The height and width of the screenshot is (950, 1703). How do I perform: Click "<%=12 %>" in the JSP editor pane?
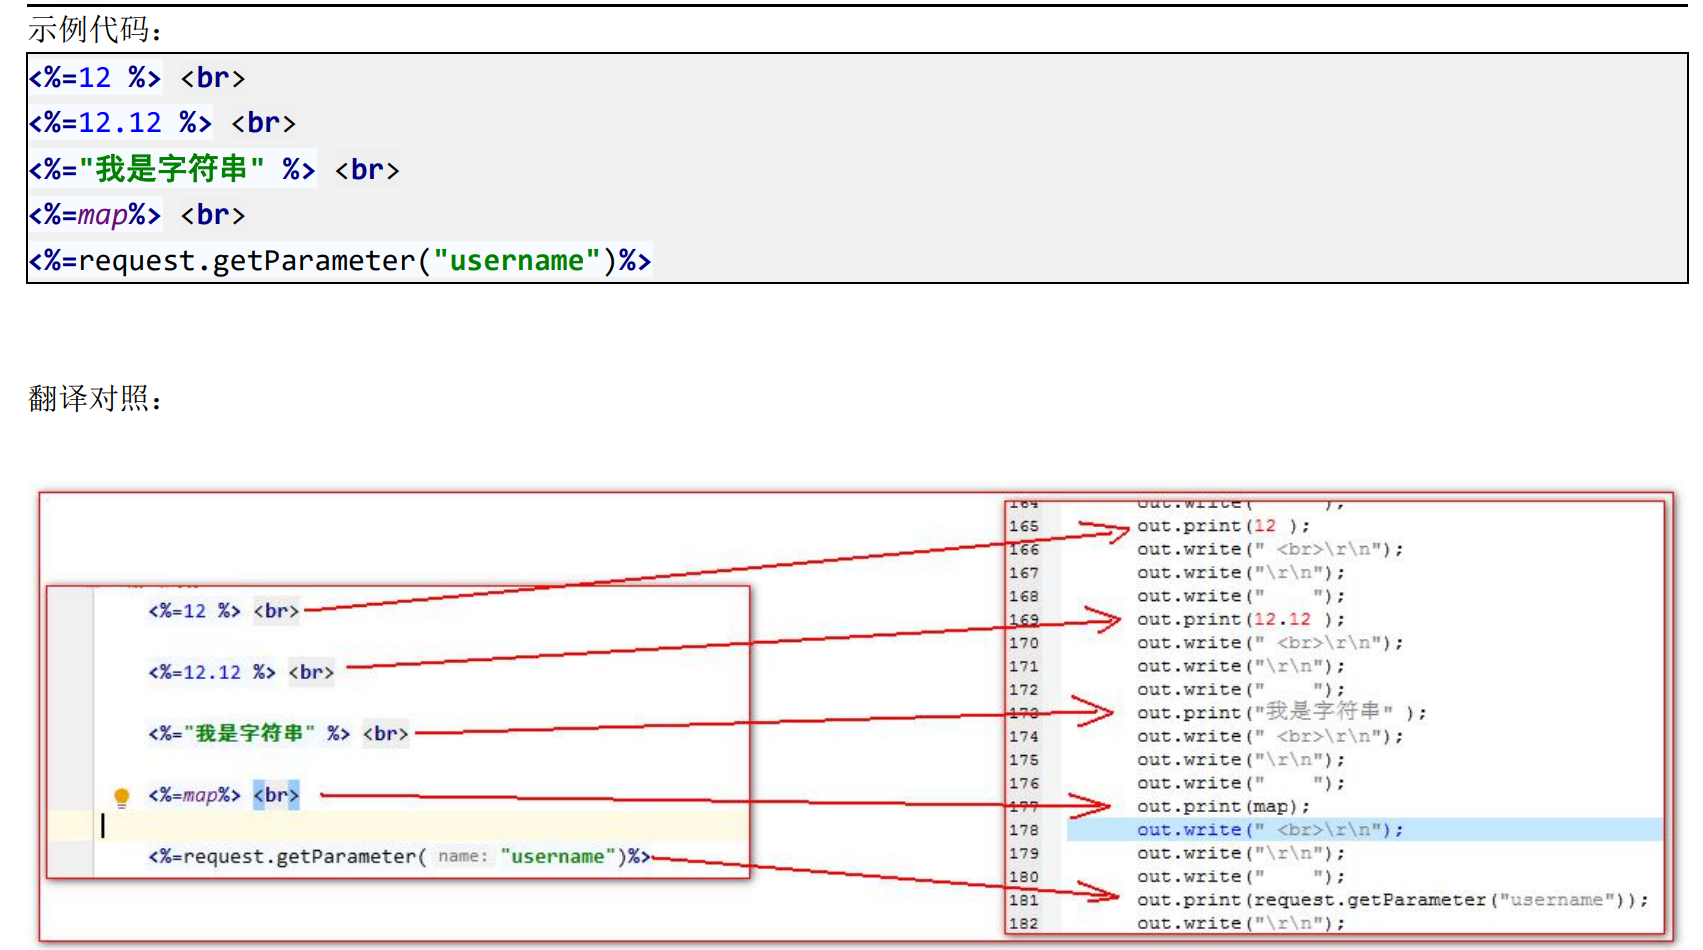pyautogui.click(x=194, y=611)
